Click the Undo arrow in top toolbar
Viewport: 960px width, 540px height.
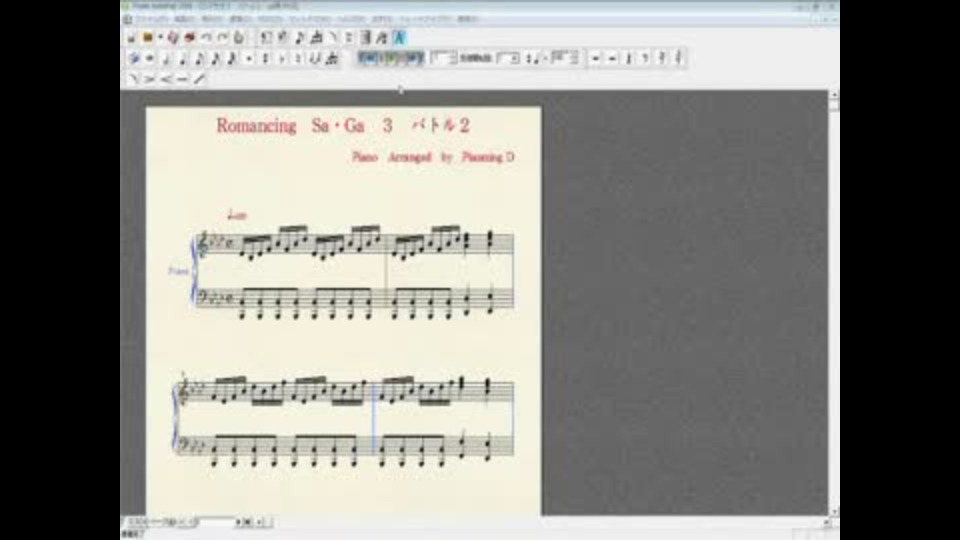coord(206,38)
